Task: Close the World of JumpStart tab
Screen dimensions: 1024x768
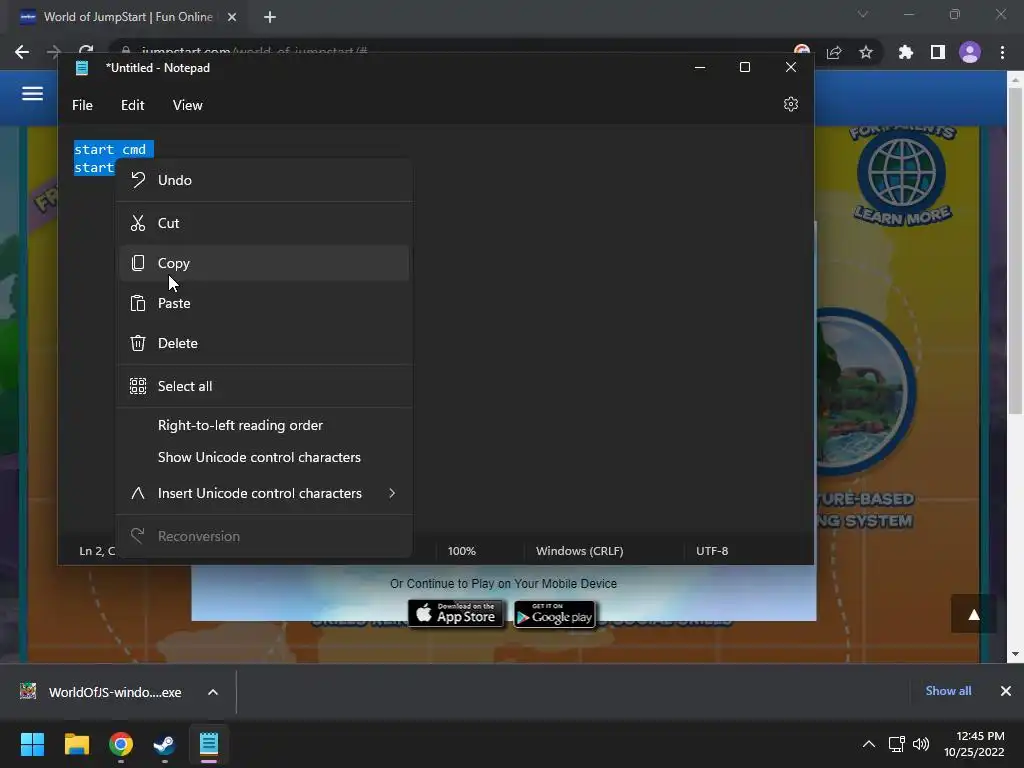Action: click(232, 17)
